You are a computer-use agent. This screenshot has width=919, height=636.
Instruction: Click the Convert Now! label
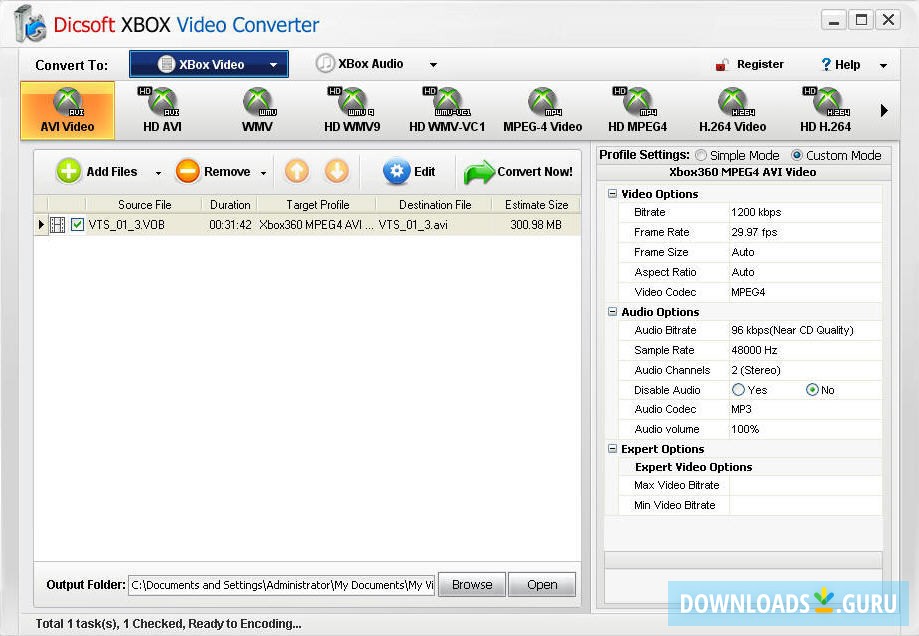[535, 172]
